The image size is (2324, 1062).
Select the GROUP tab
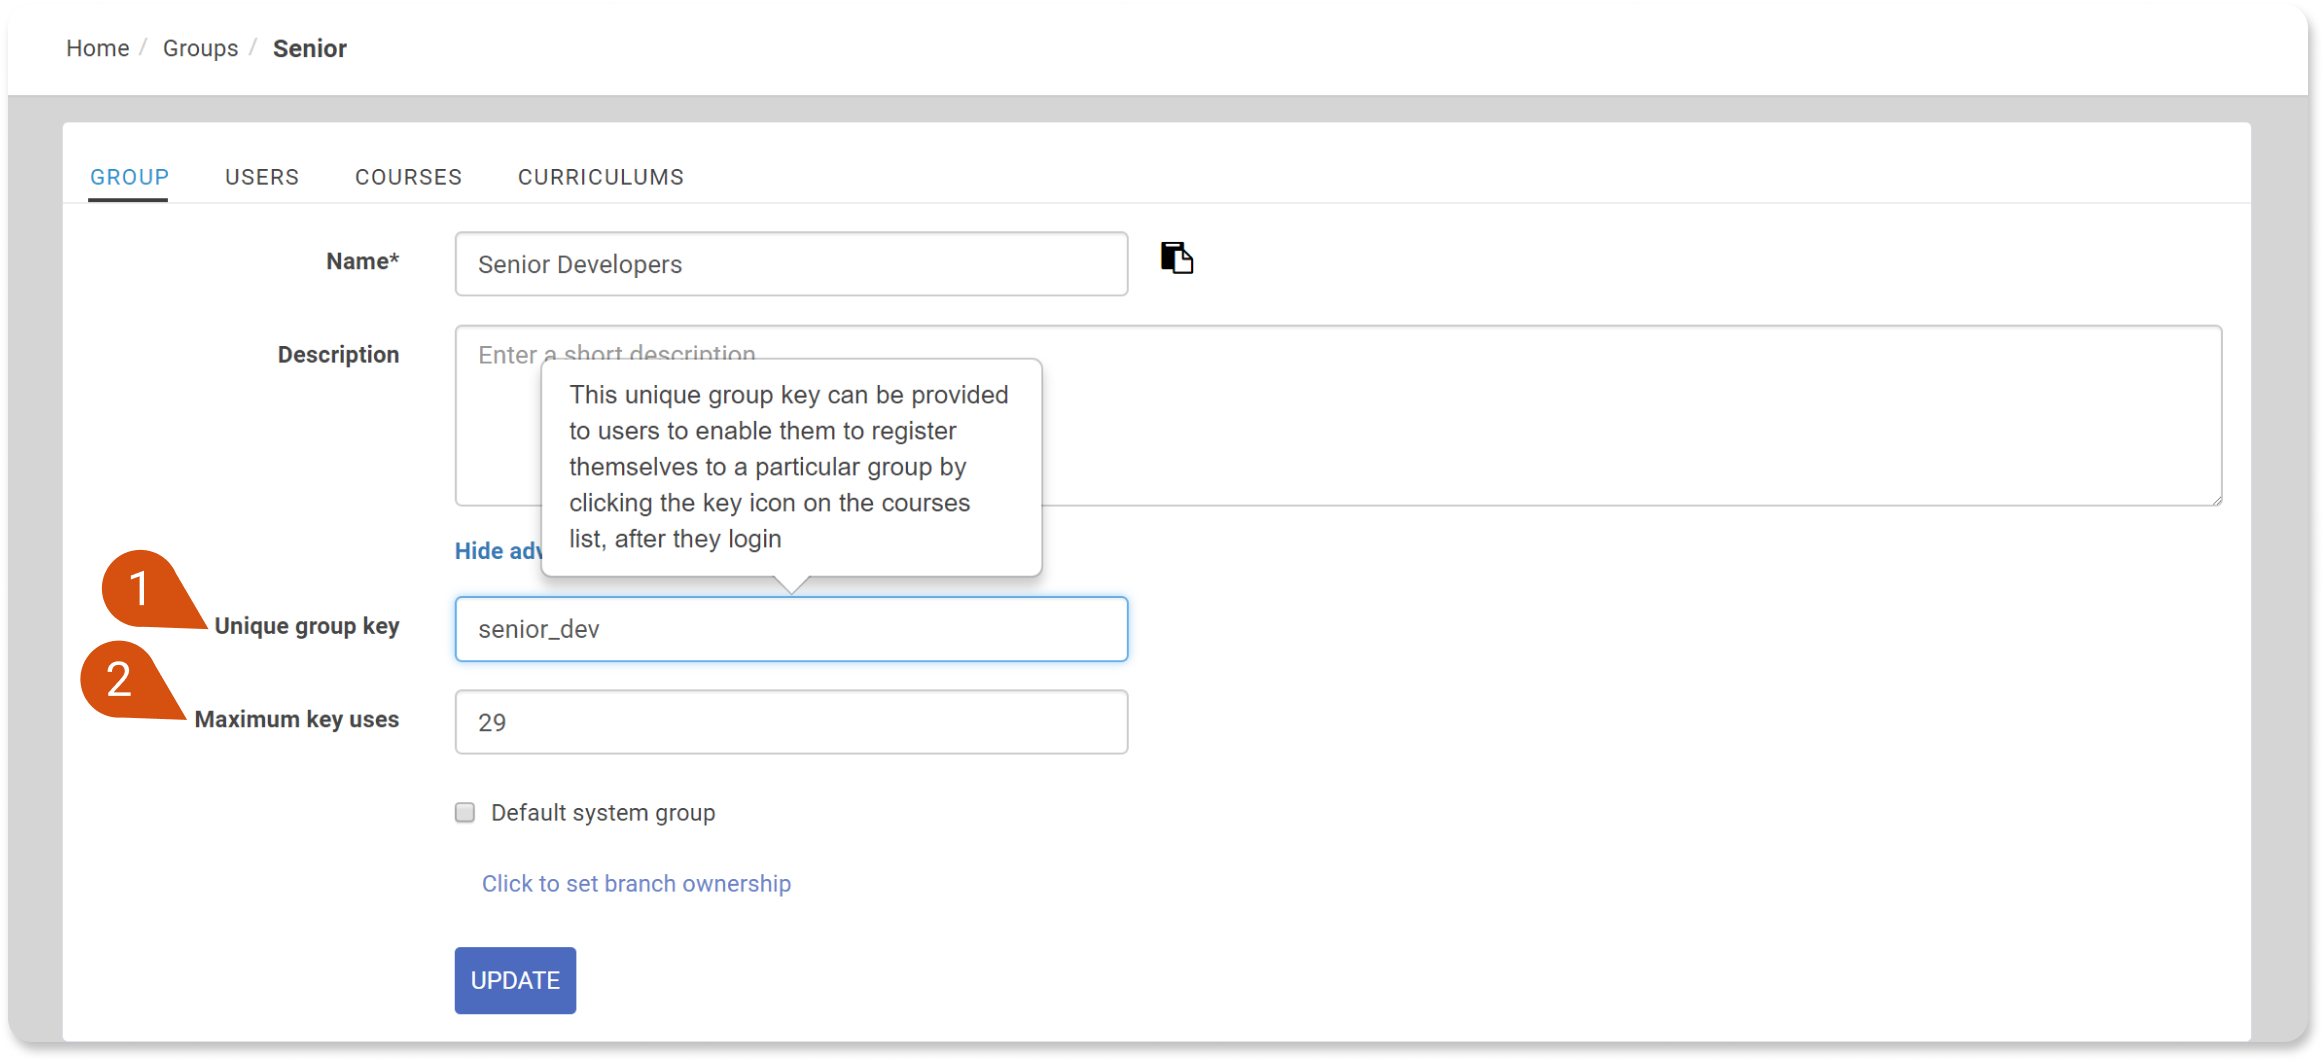pyautogui.click(x=129, y=176)
